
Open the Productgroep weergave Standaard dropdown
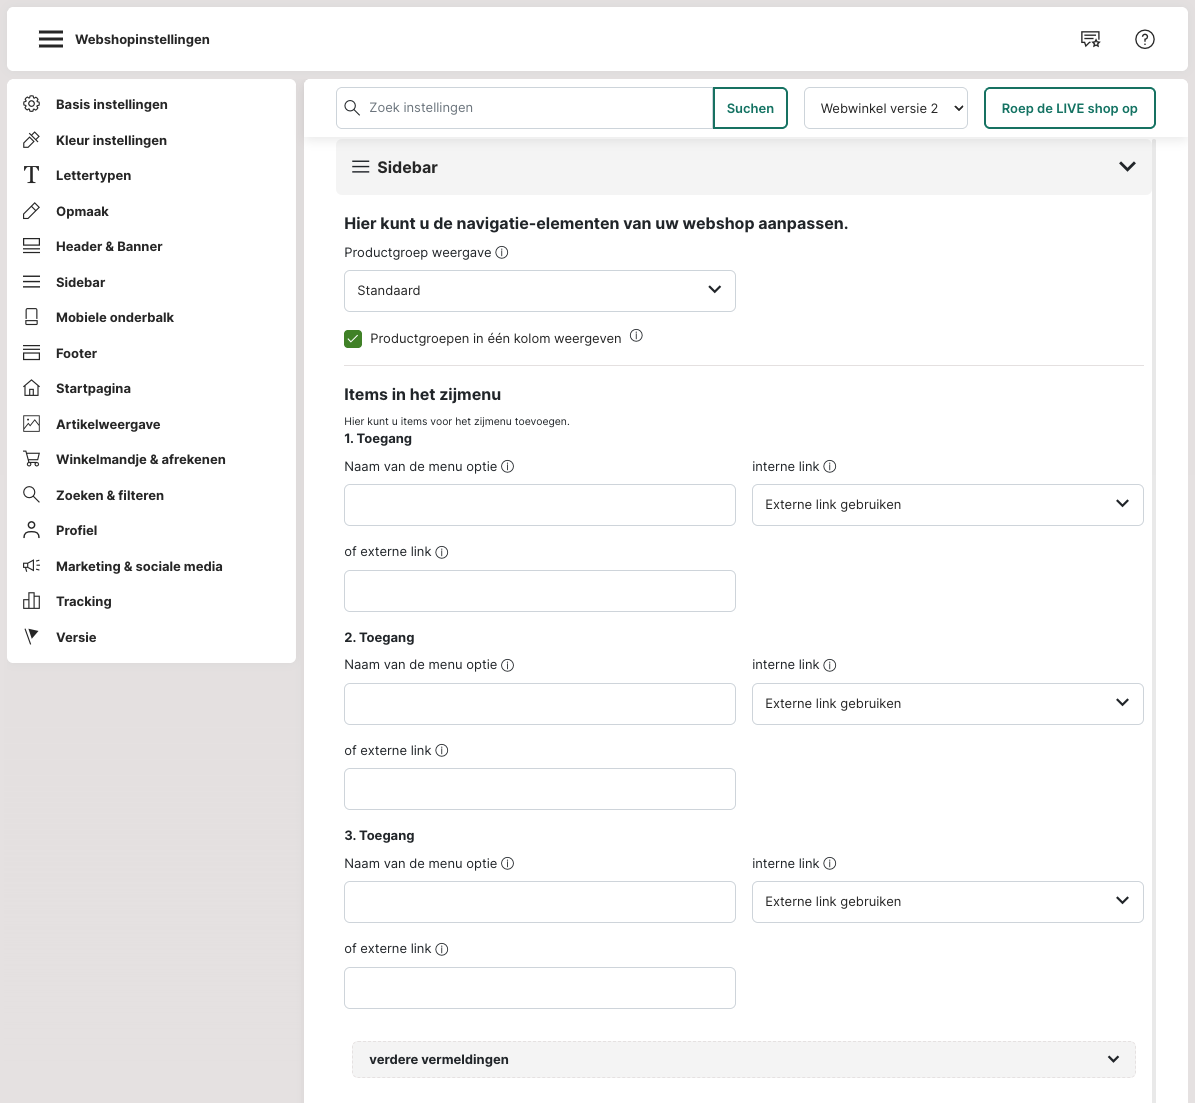[x=539, y=291]
